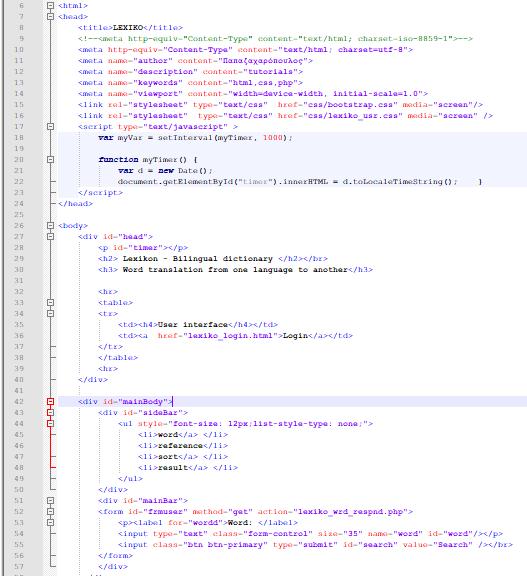Click "css/bootstrap.css" href value

tap(350, 105)
